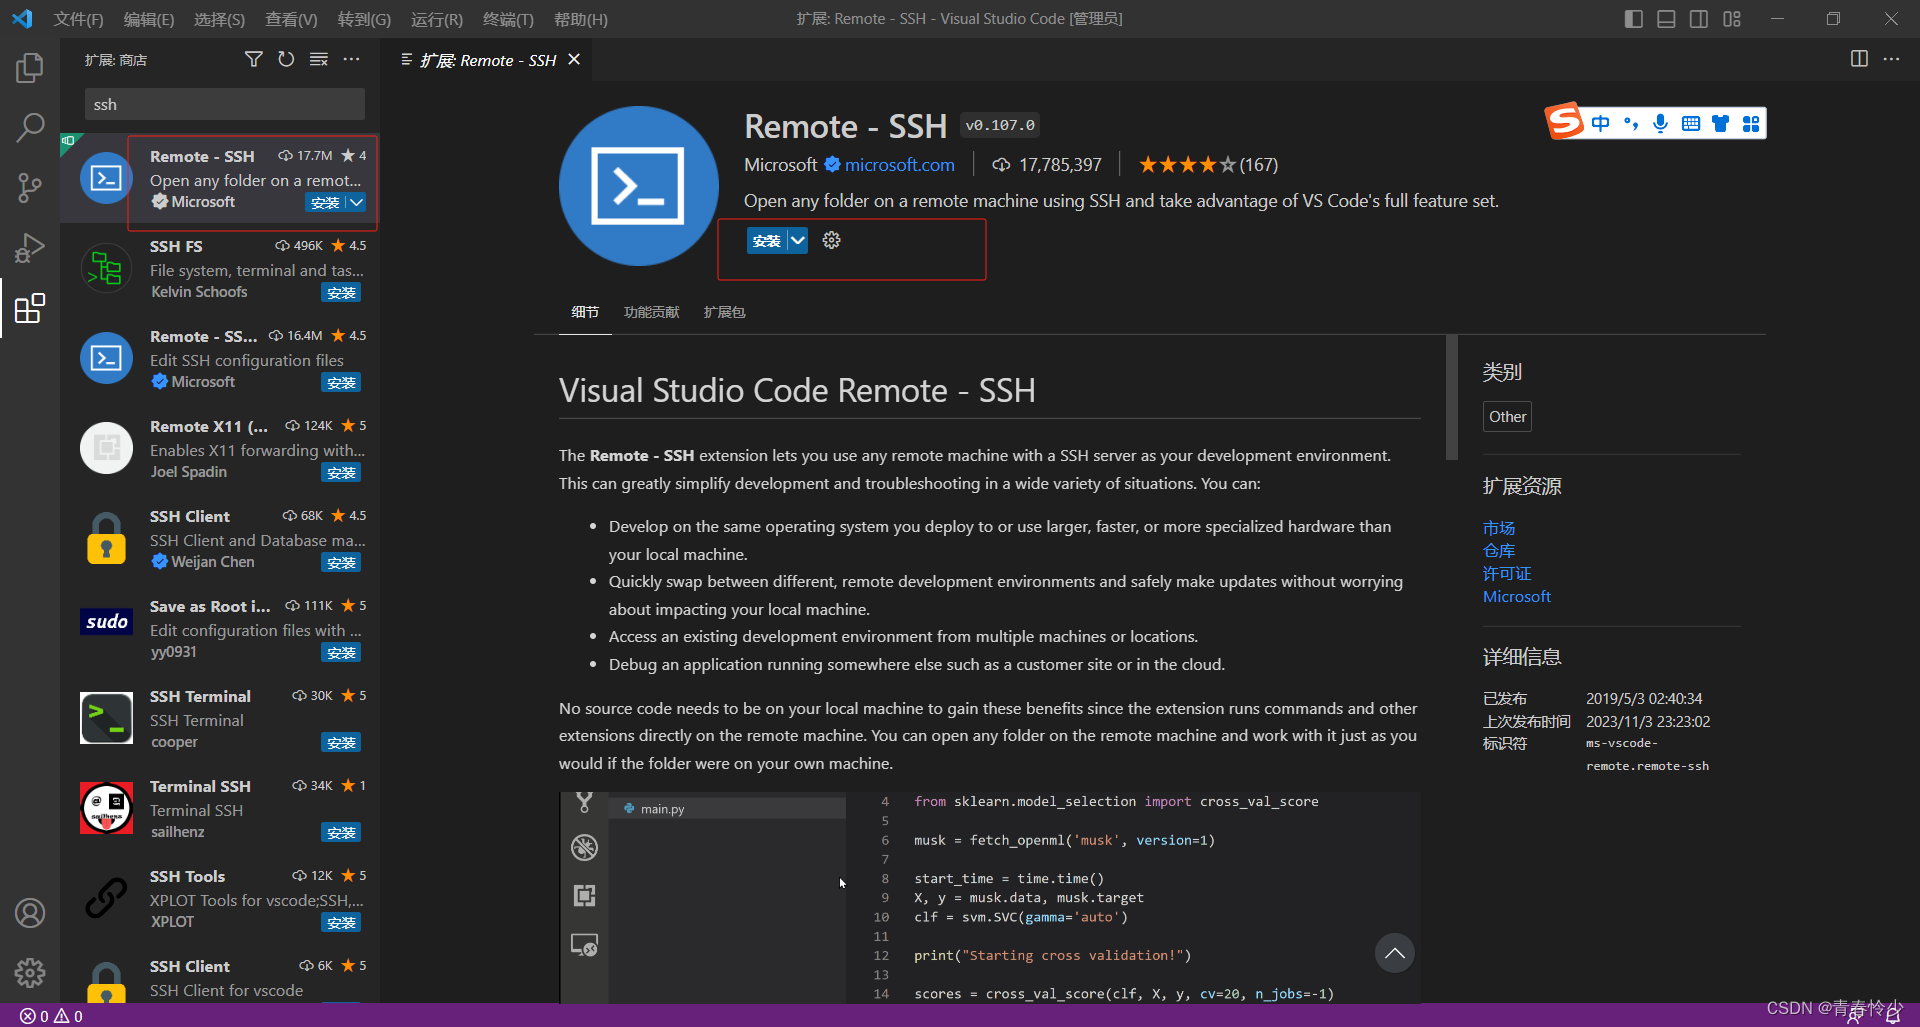Open the 运行(R) menu
The image size is (1920, 1027).
436,19
